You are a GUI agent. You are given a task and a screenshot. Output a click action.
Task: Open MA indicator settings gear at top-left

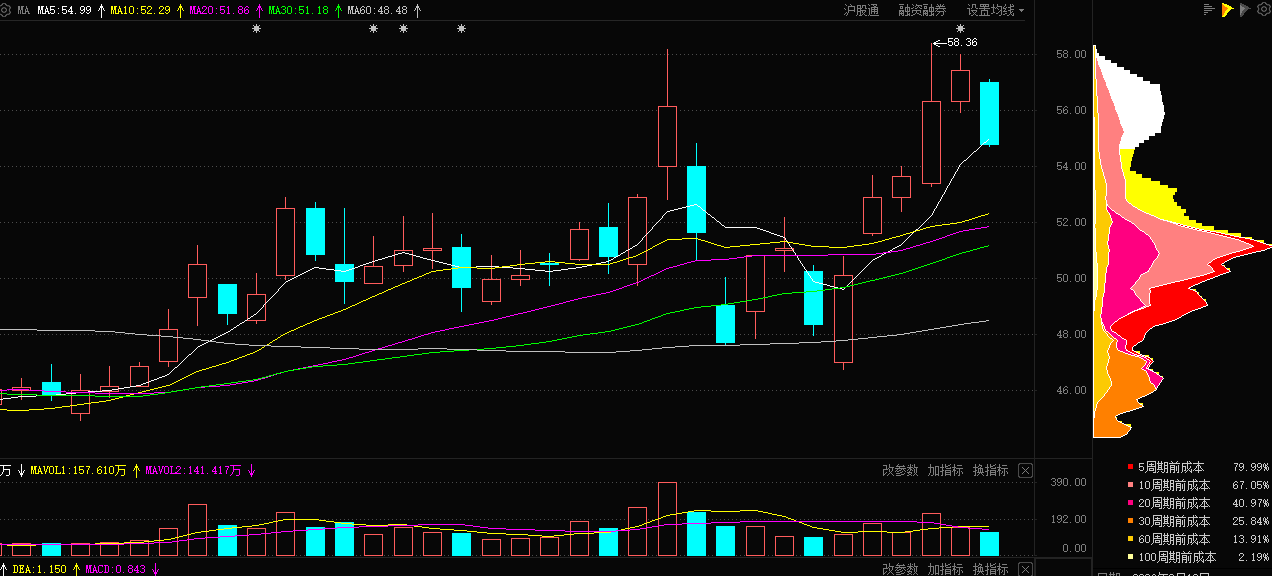[x=6, y=10]
